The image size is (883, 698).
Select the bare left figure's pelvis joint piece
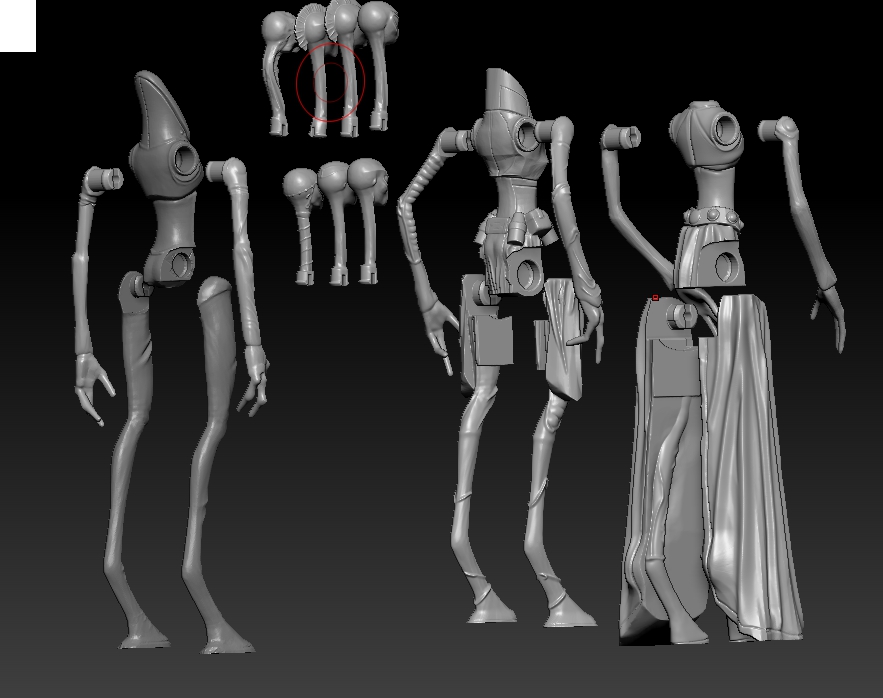click(171, 266)
